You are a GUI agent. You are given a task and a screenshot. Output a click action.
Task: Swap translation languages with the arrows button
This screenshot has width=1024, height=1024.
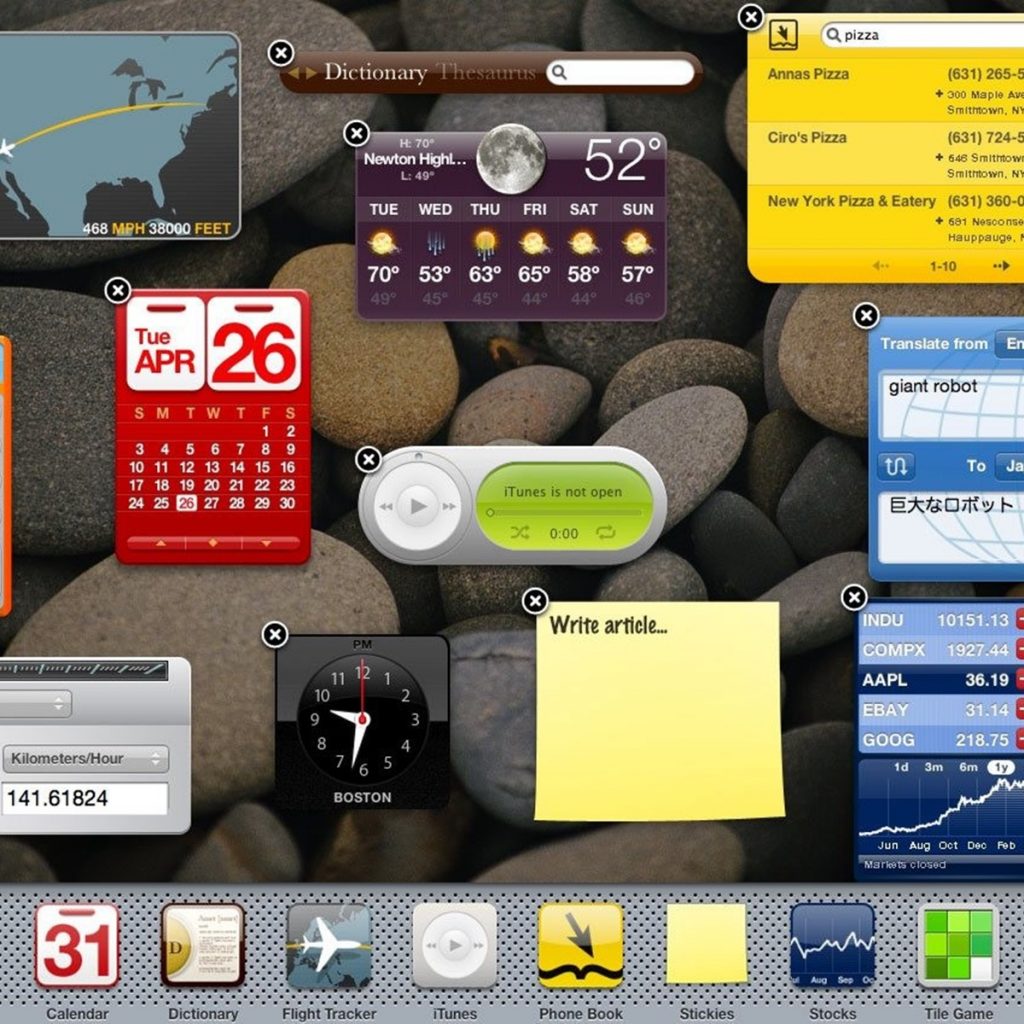click(x=896, y=466)
